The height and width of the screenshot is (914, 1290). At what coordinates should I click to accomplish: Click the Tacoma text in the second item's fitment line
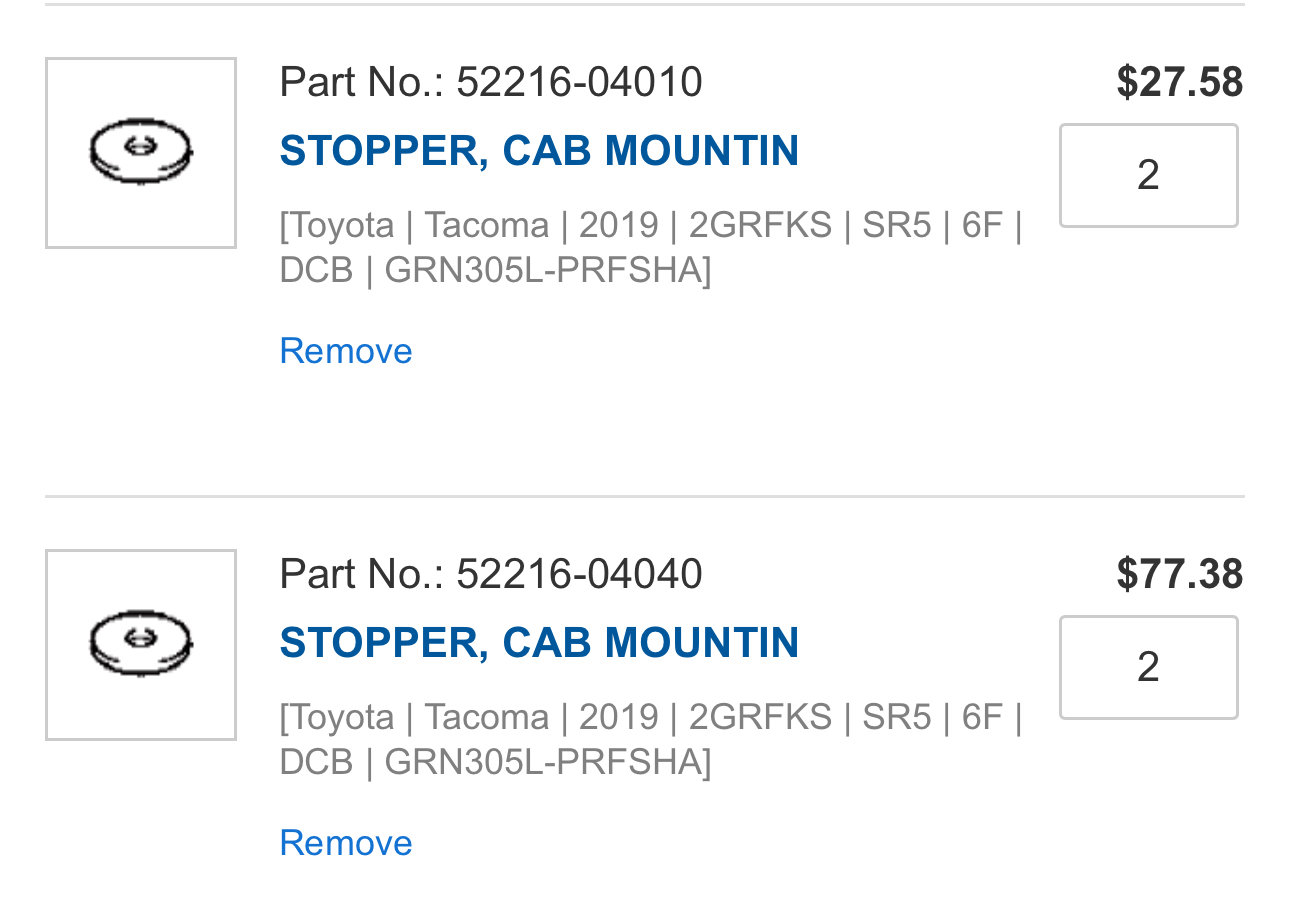487,717
